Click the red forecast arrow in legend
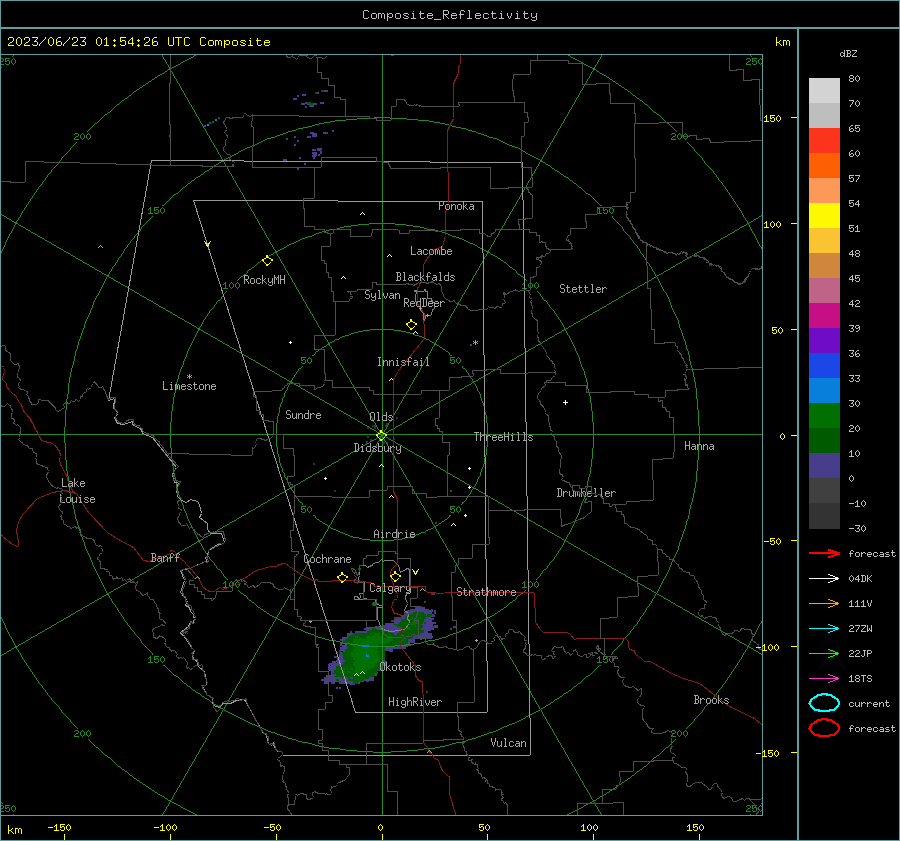 pos(824,553)
